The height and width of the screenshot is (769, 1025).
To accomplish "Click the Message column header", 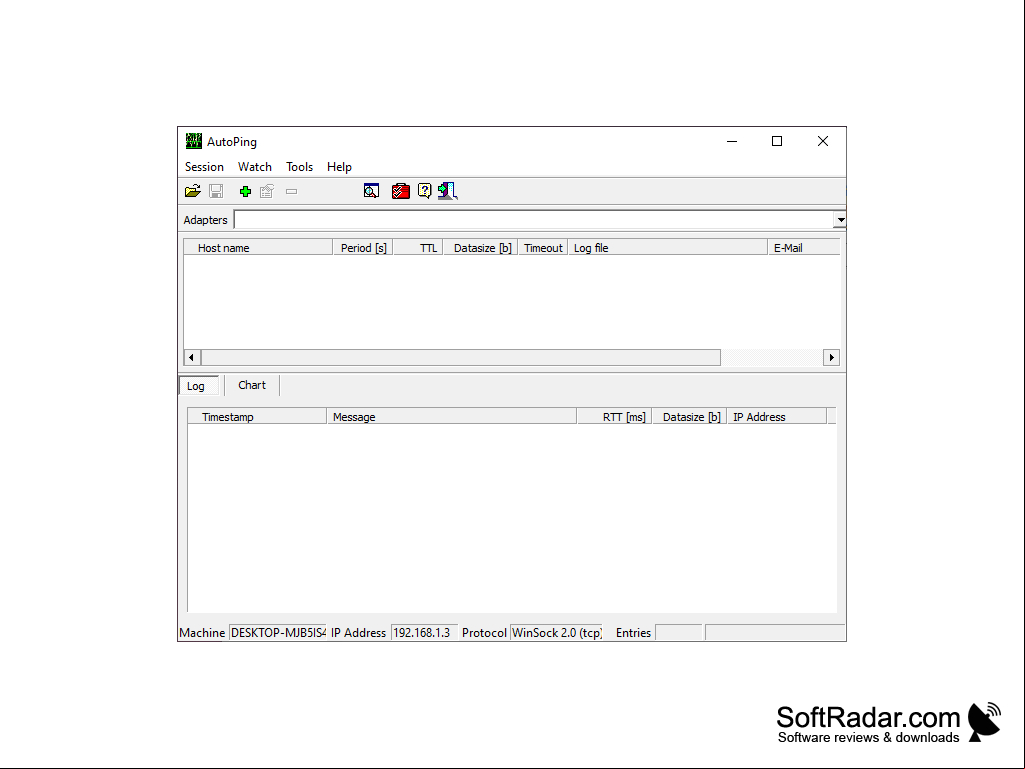I will coord(452,417).
